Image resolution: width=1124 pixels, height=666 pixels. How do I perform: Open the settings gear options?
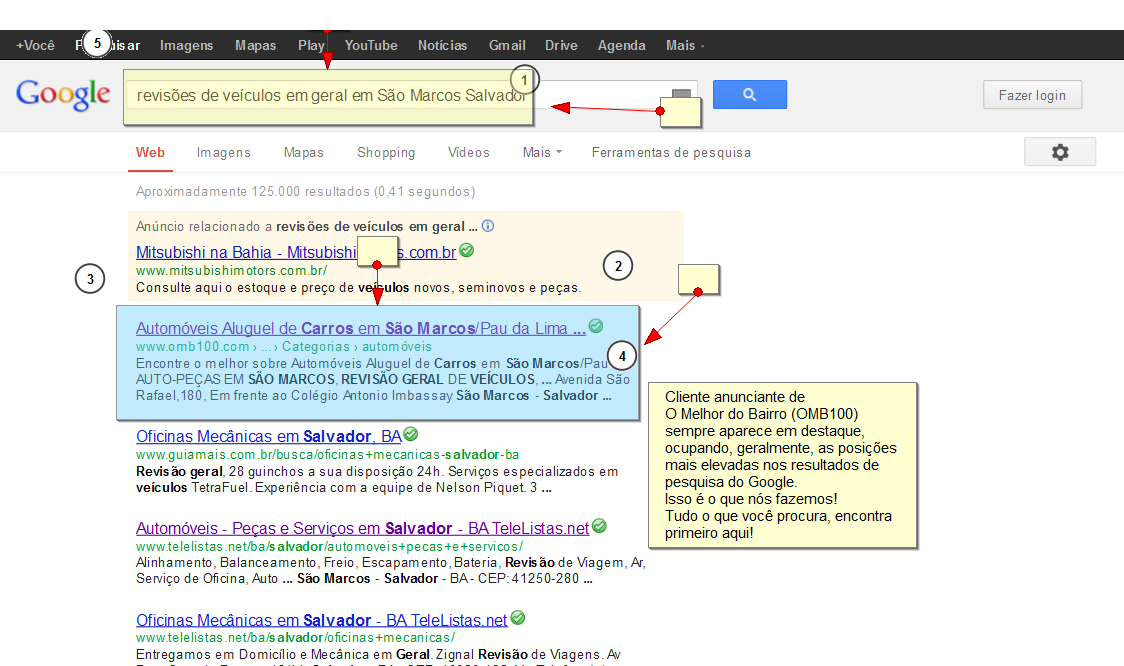point(1060,152)
